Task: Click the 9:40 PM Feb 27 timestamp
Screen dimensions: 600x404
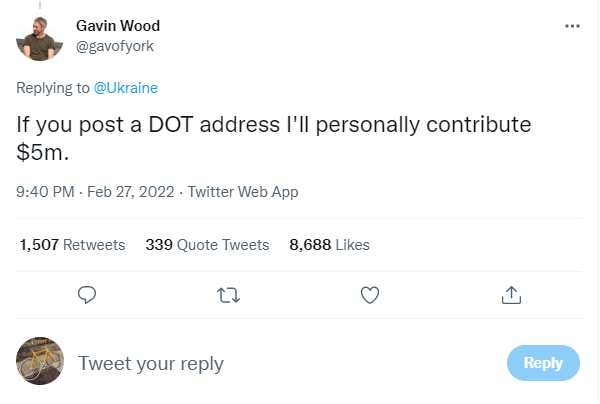Action: pyautogui.click(x=96, y=192)
